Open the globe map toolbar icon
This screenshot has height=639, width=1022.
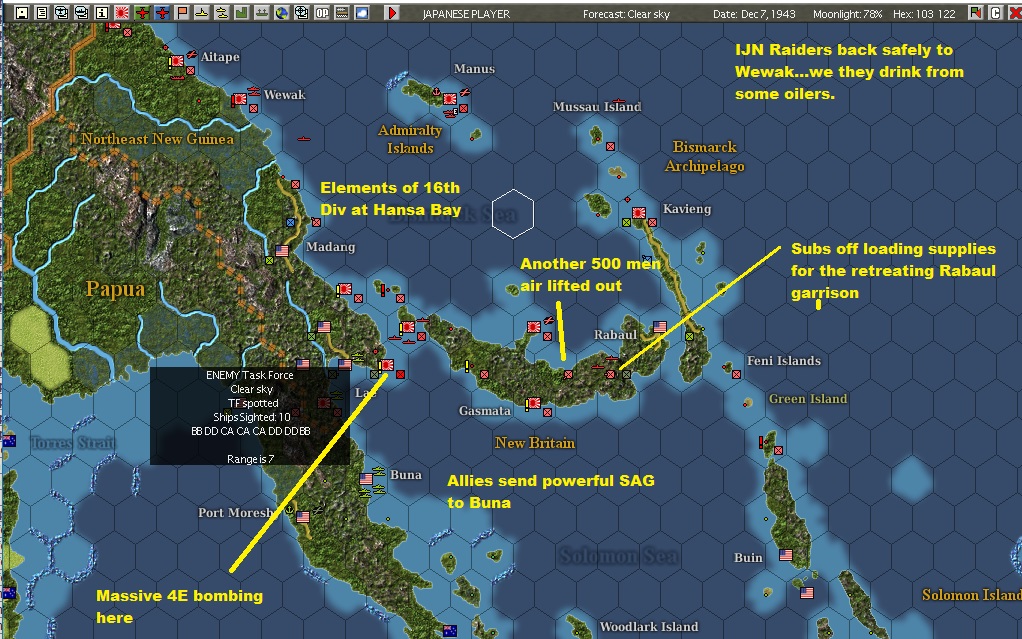282,12
